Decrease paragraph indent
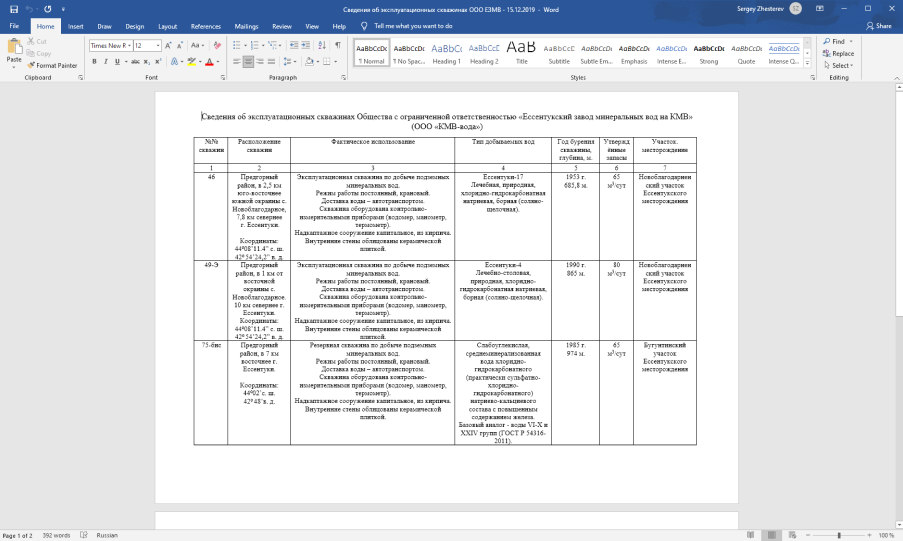Image resolution: width=903 pixels, height=541 pixels. (294, 46)
